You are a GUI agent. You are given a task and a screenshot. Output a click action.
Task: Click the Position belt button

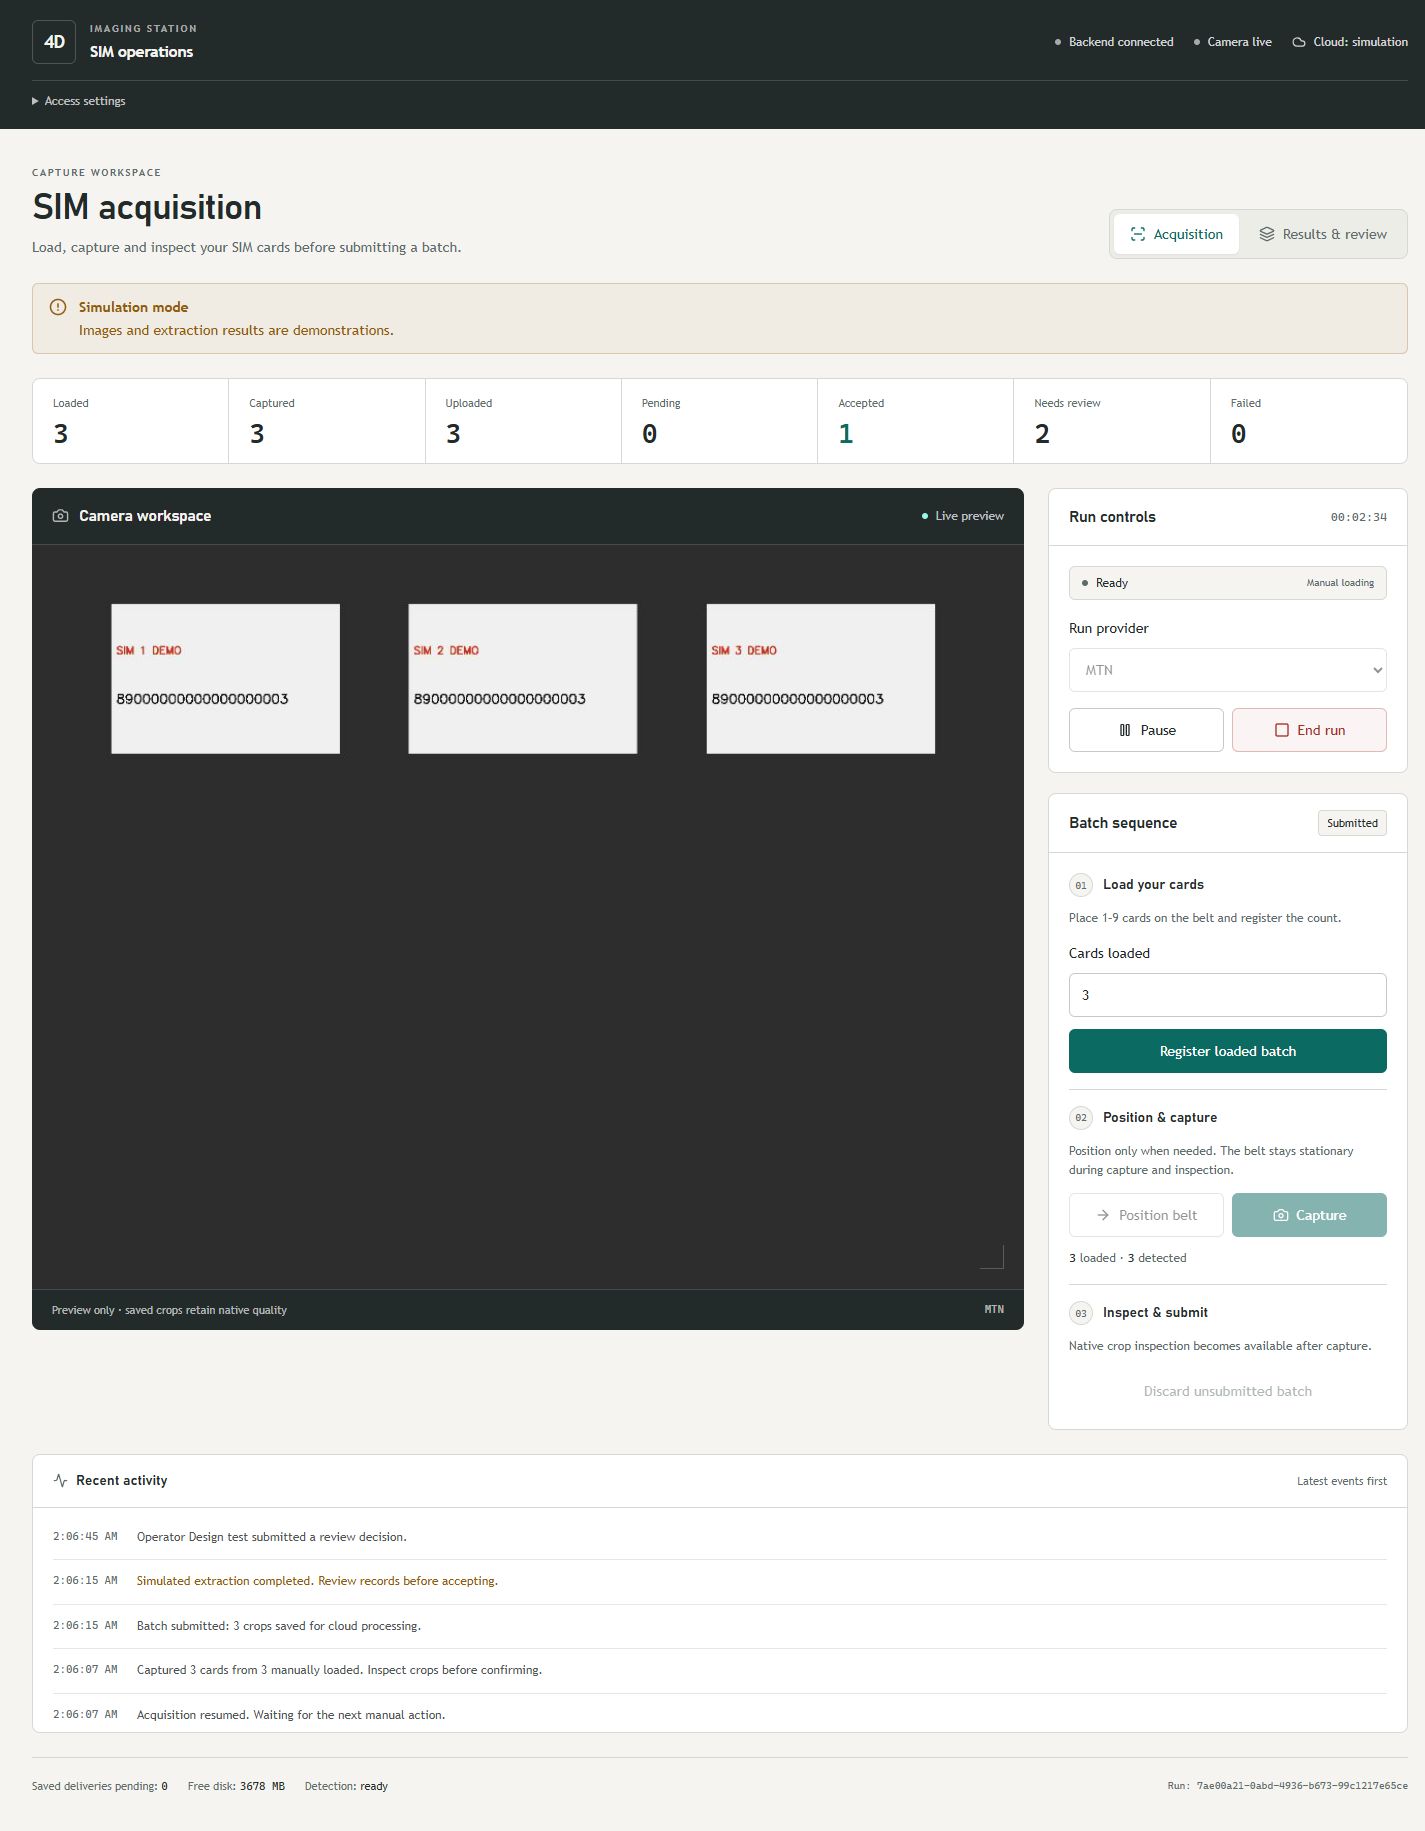tap(1146, 1215)
